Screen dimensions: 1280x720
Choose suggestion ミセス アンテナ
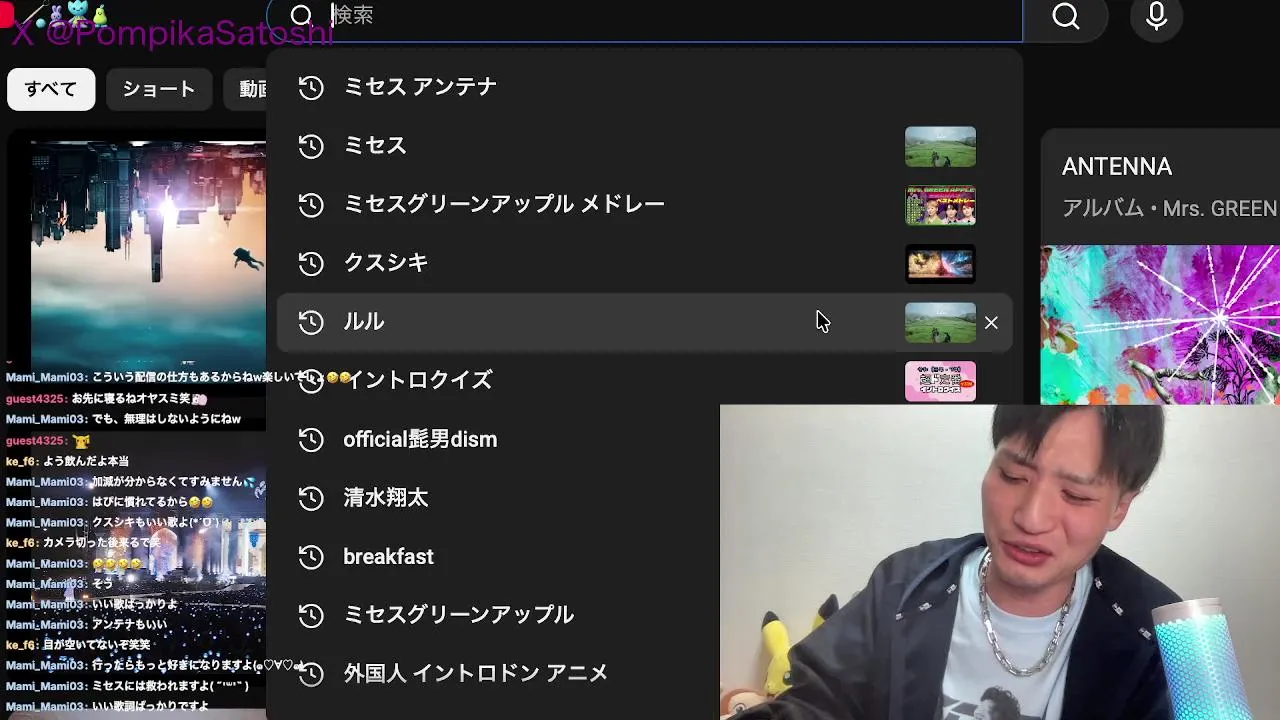click(x=644, y=87)
